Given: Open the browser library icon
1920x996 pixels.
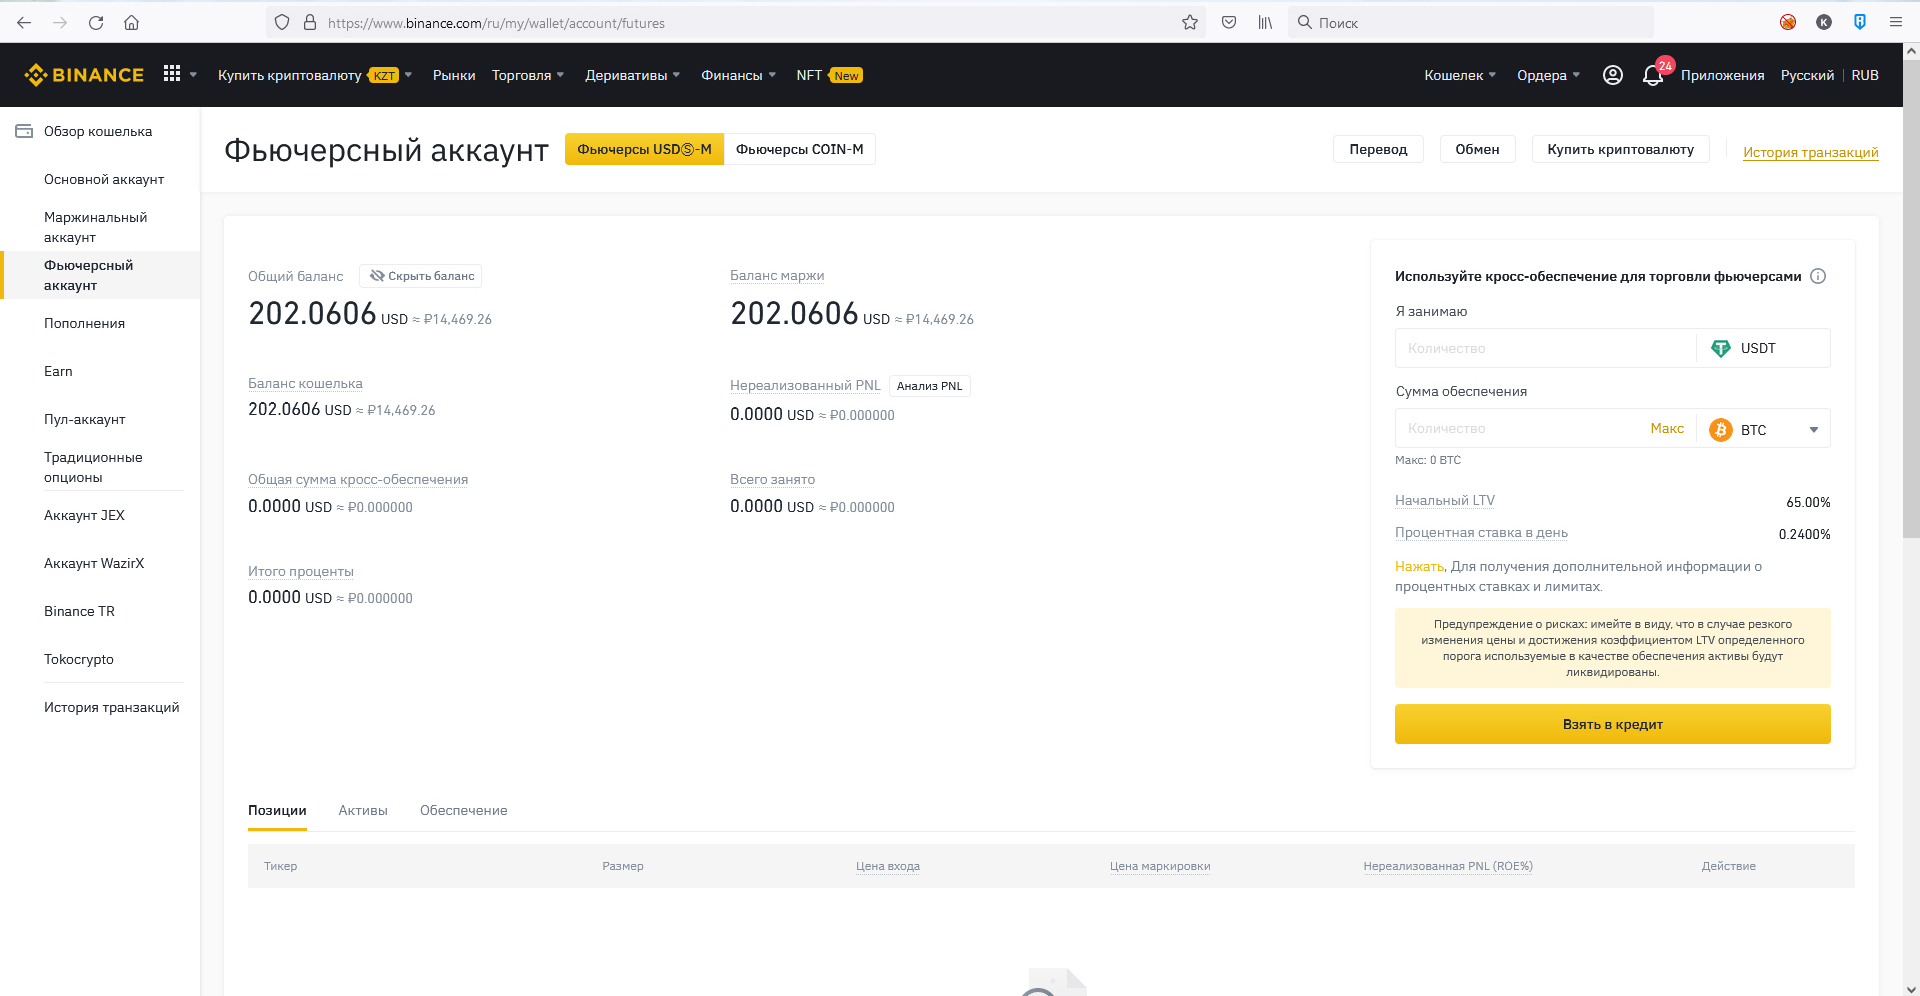Looking at the screenshot, I should tap(1265, 22).
